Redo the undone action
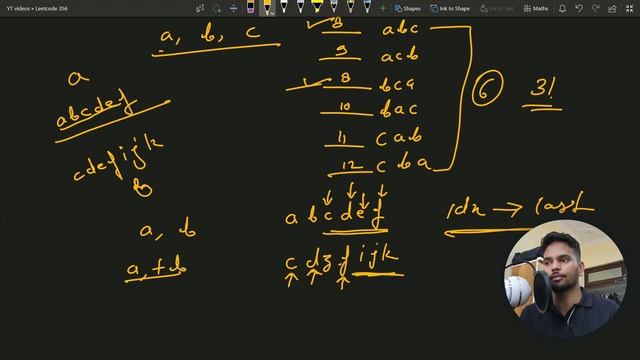The height and width of the screenshot is (360, 640). [x=596, y=8]
